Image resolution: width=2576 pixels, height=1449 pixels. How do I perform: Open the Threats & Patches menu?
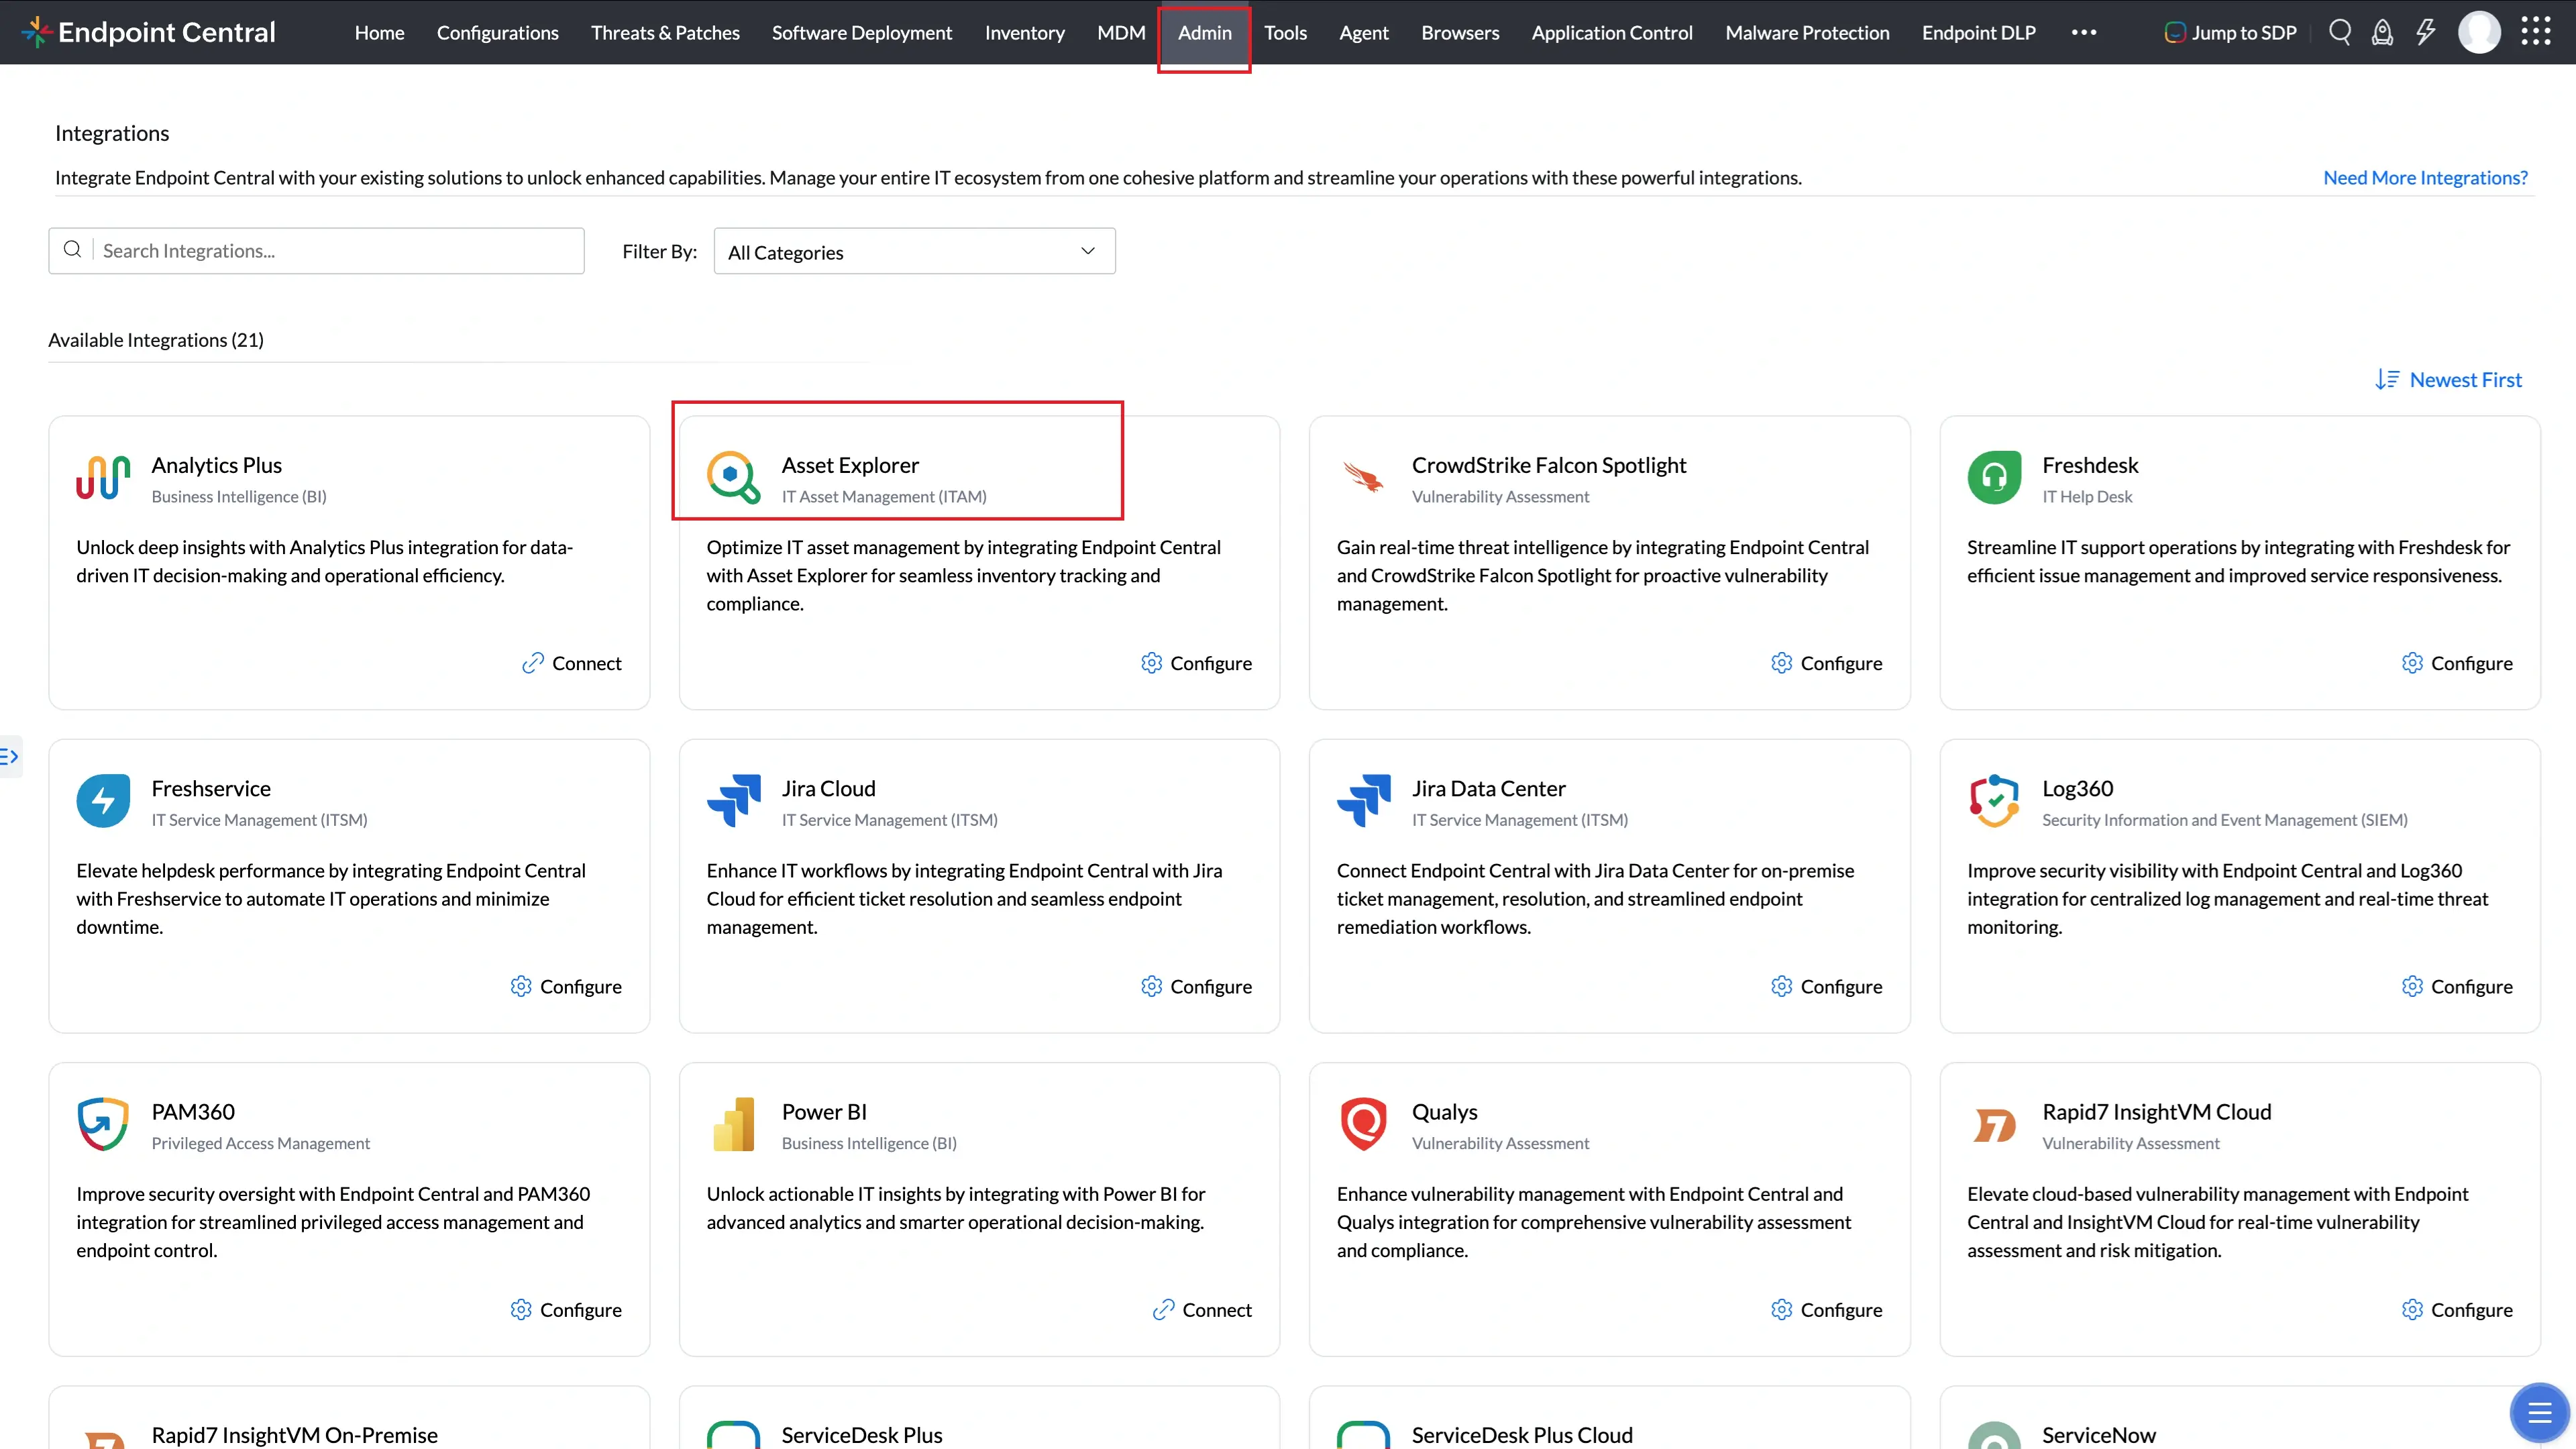tap(665, 32)
